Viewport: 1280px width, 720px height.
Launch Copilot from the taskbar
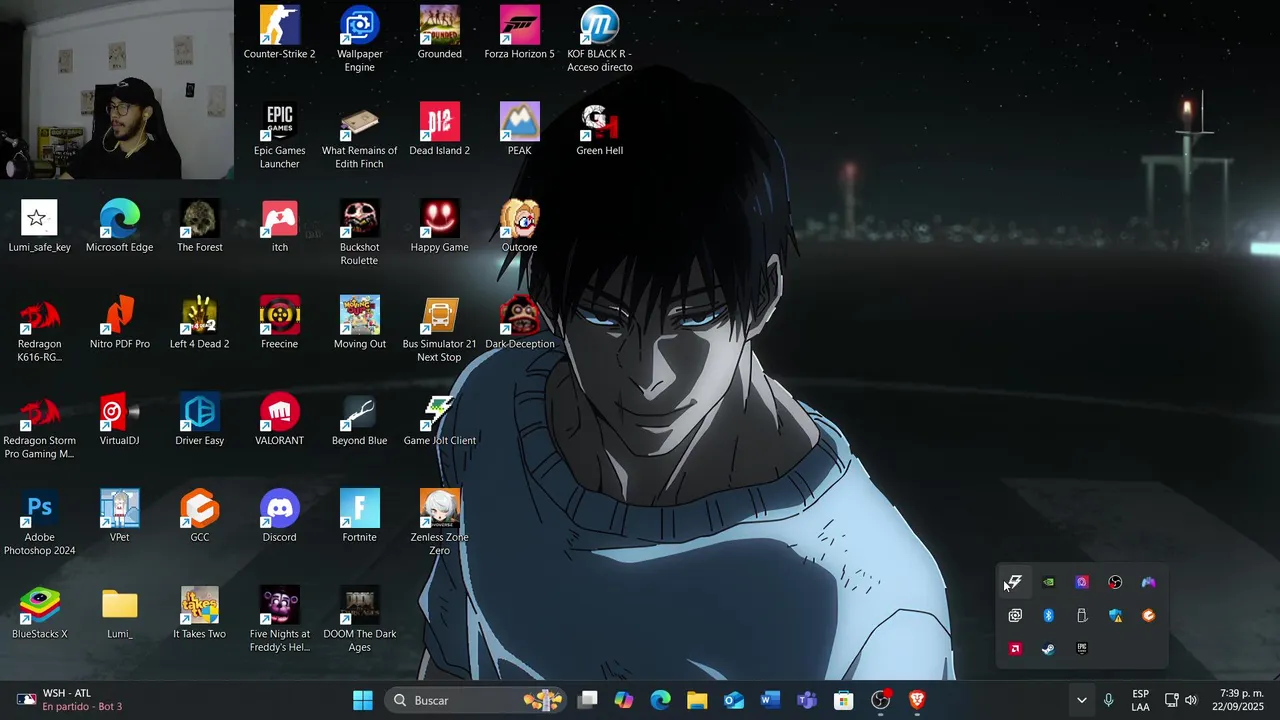pyautogui.click(x=624, y=700)
